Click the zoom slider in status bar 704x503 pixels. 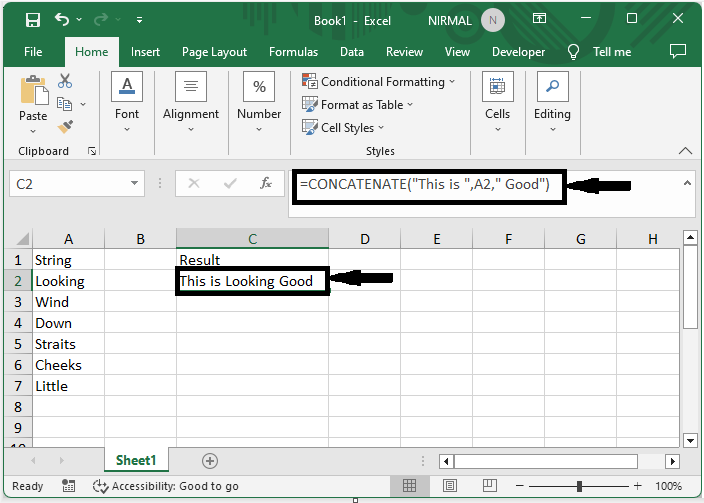point(578,486)
